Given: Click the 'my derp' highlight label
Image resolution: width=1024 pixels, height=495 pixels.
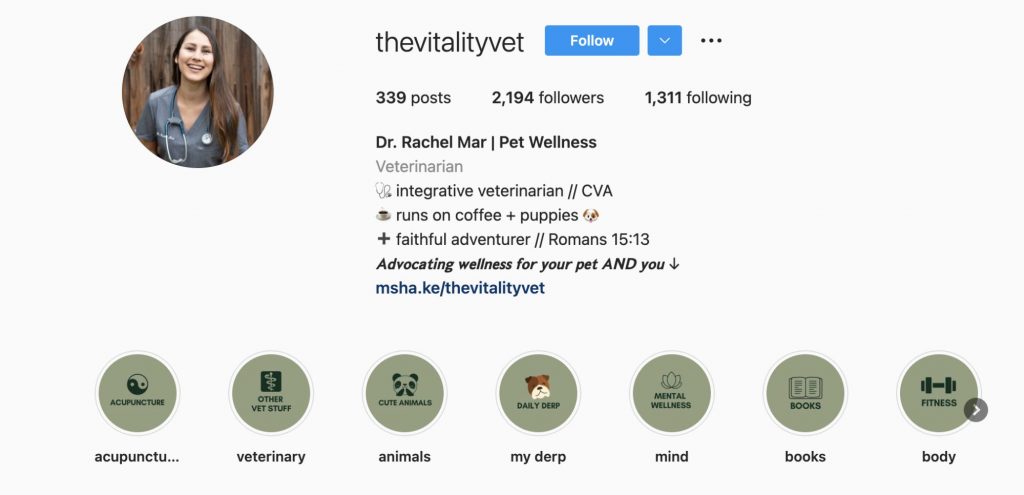Looking at the screenshot, I should (538, 457).
